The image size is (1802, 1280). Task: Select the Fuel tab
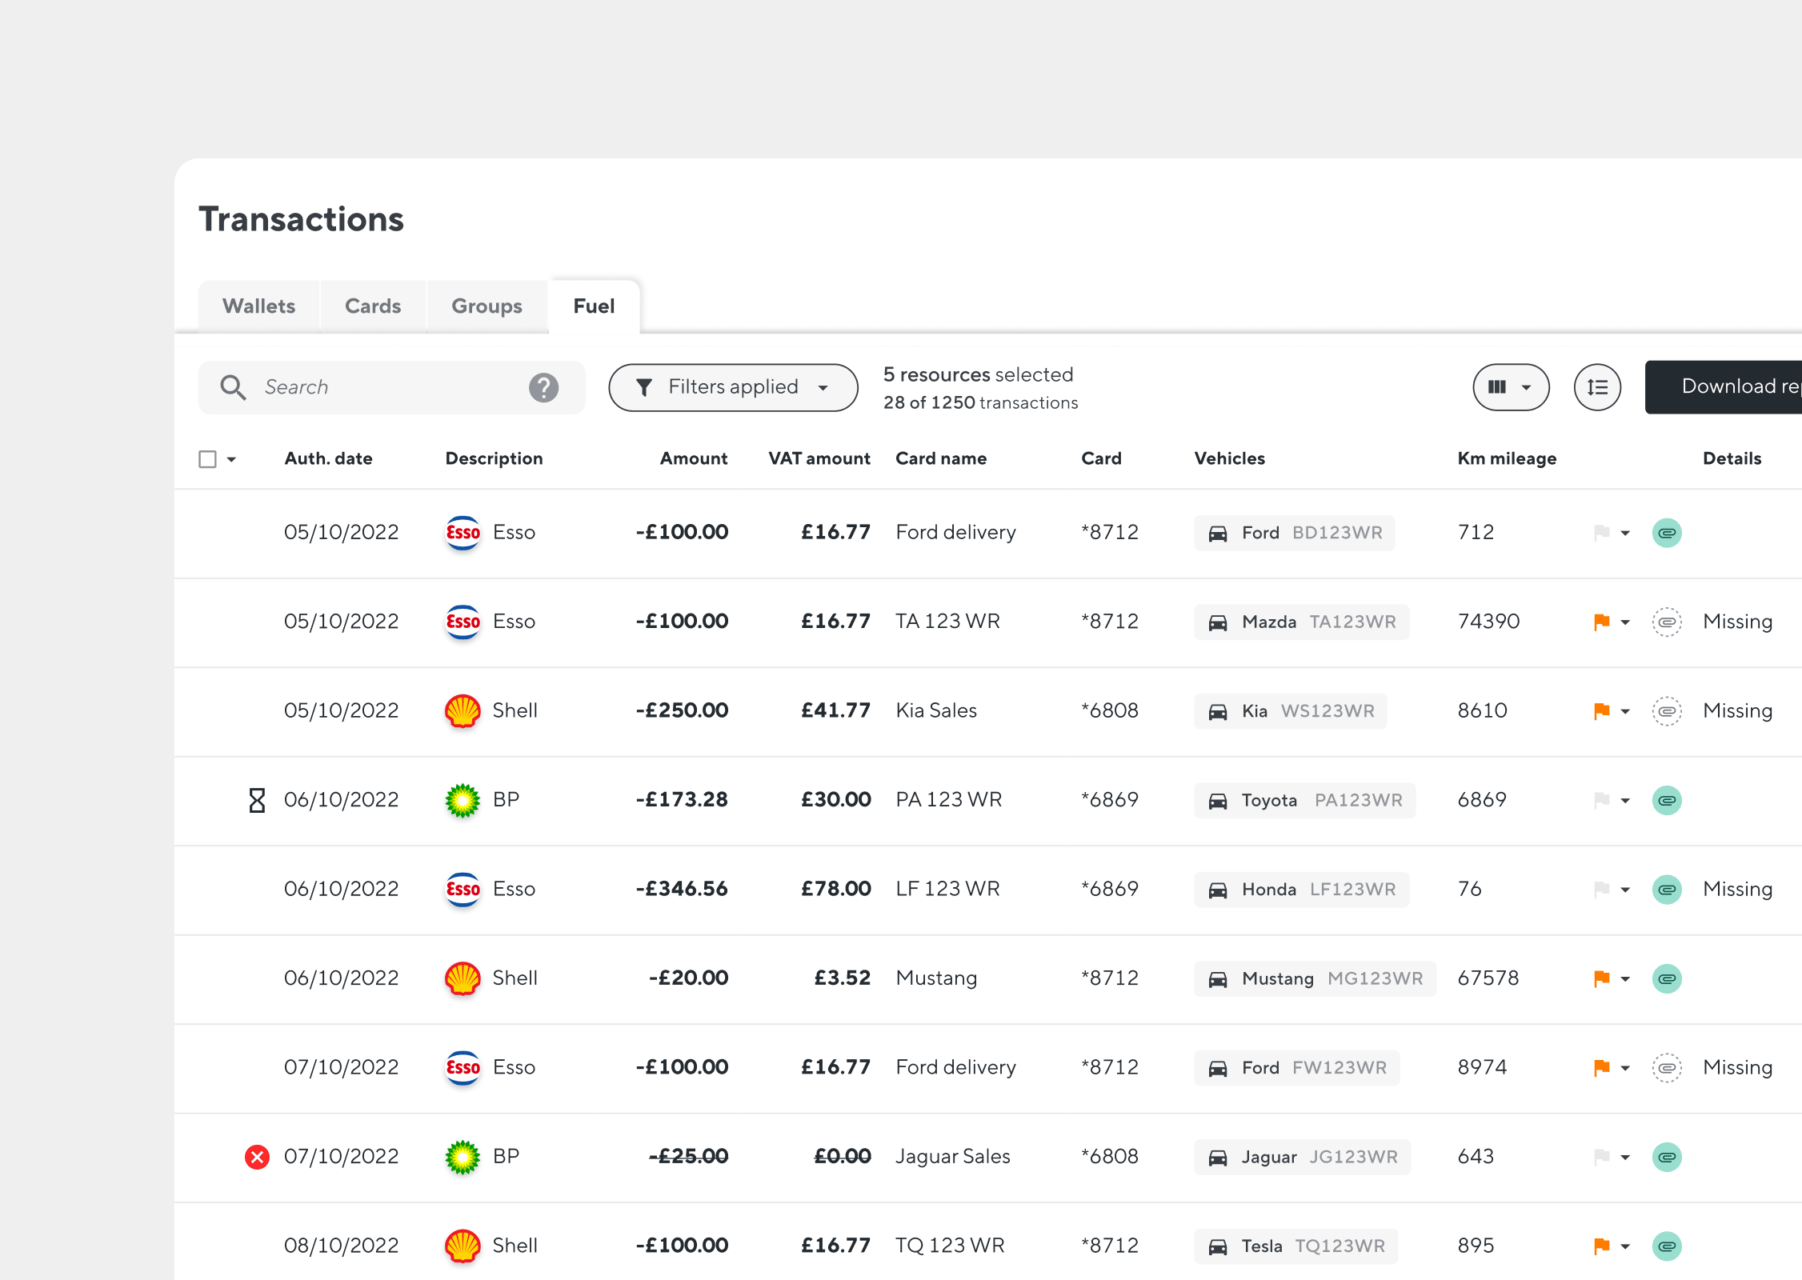click(594, 306)
